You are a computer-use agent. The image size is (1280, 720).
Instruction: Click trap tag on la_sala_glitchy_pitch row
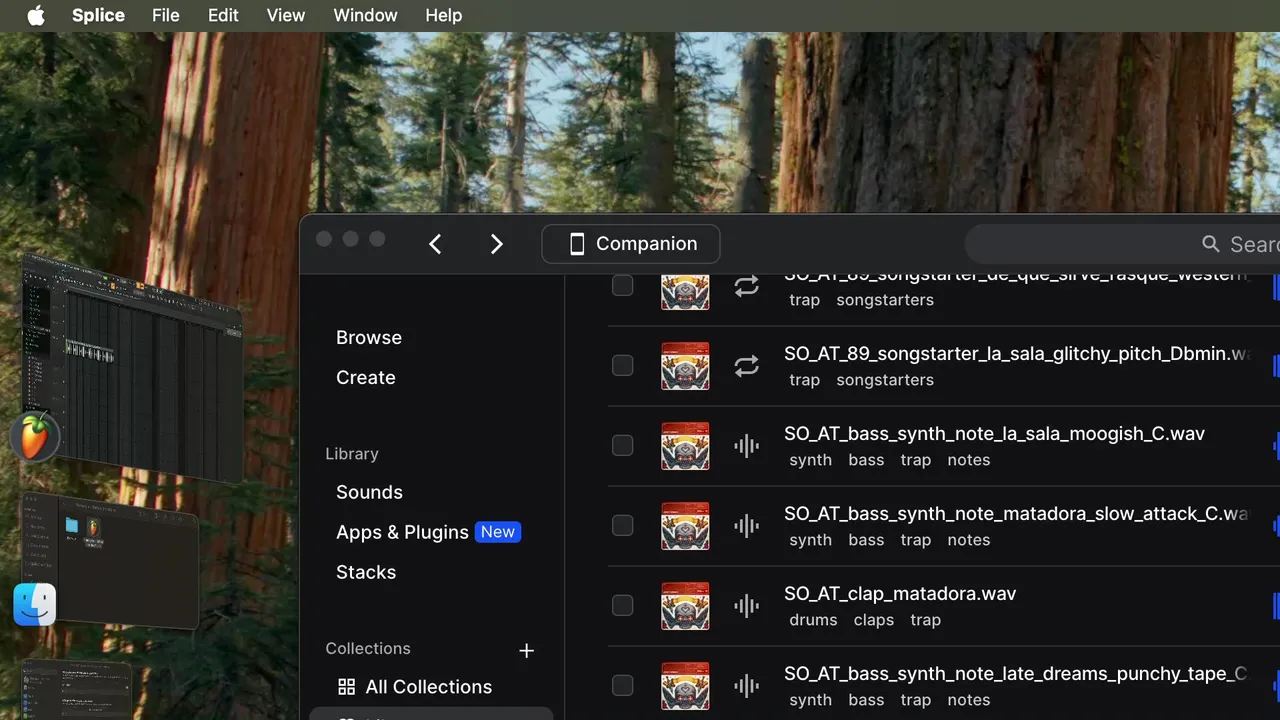coord(805,380)
